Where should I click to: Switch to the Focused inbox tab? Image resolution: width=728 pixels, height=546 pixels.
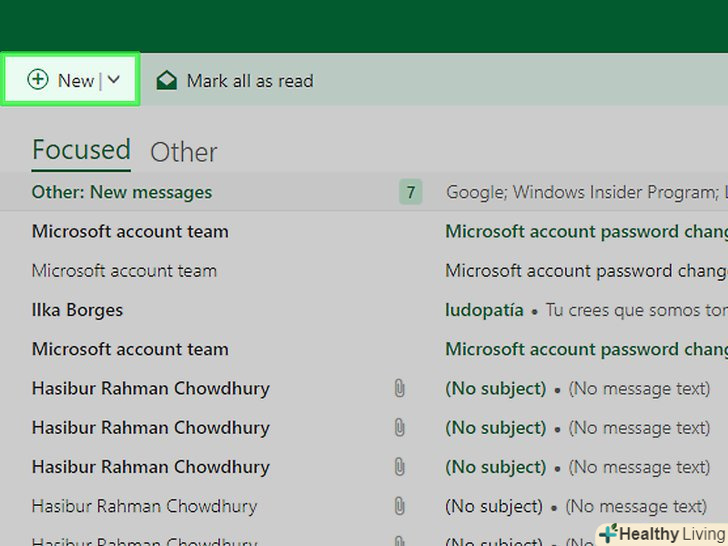(x=81, y=150)
